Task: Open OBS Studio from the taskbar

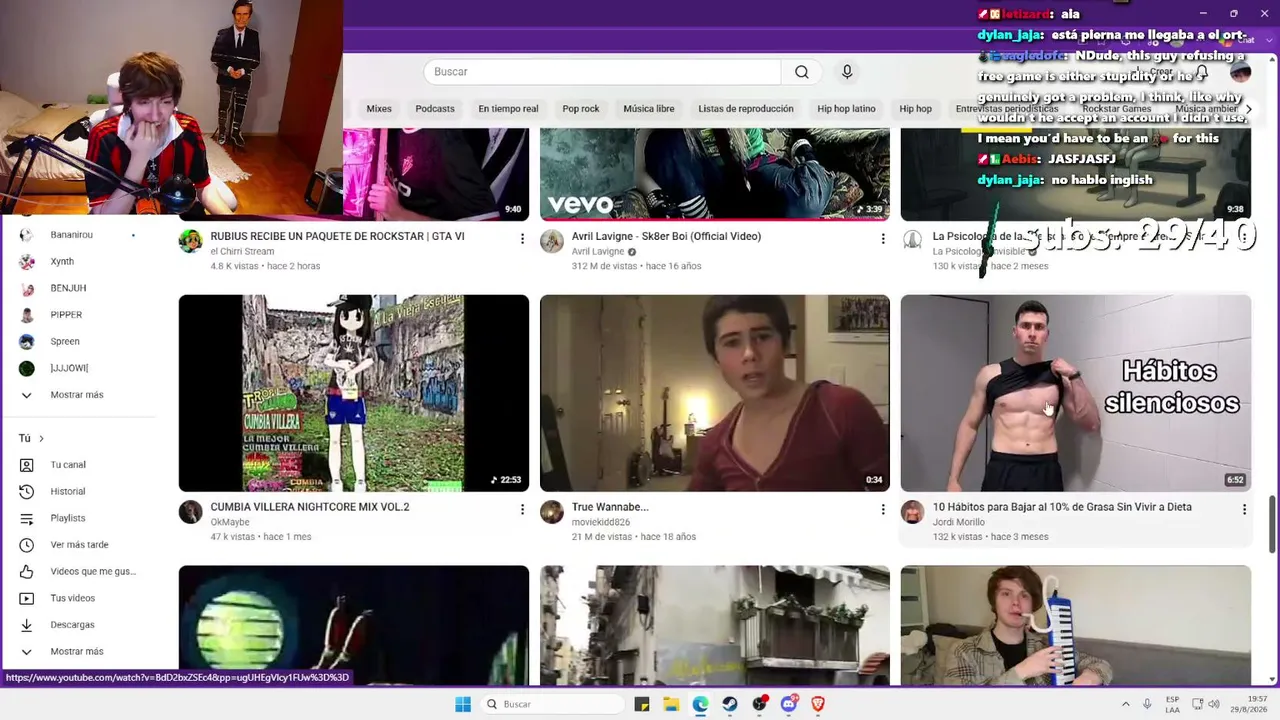Action: tap(760, 704)
